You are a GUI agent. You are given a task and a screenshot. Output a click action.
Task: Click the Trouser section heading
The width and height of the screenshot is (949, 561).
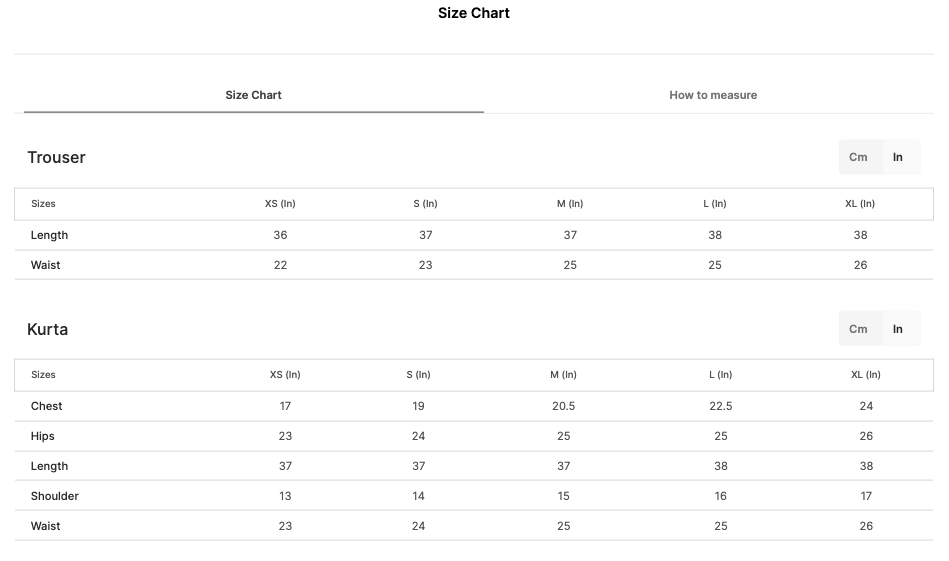point(56,157)
